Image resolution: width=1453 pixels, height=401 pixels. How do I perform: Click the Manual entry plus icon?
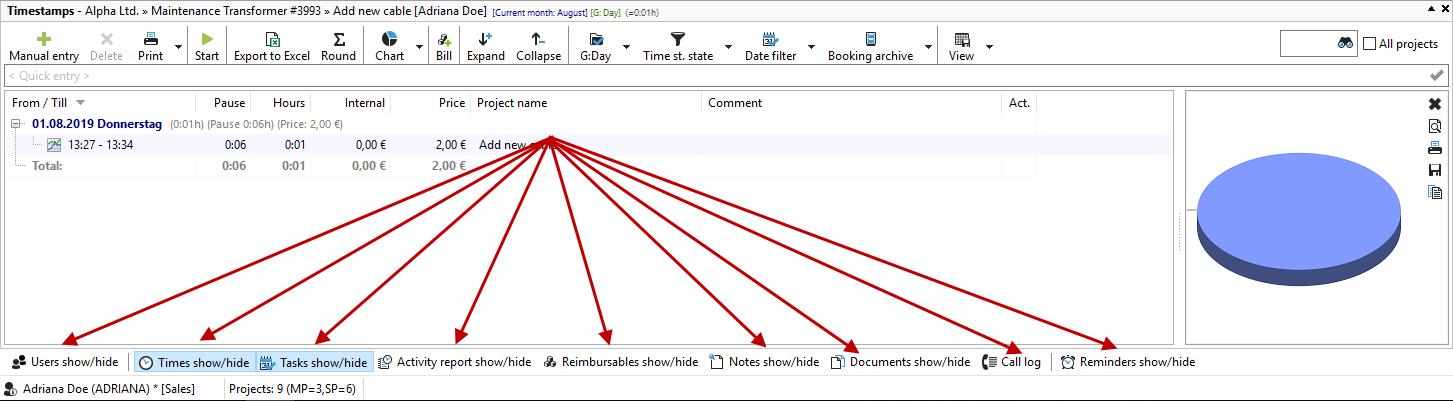[44, 39]
